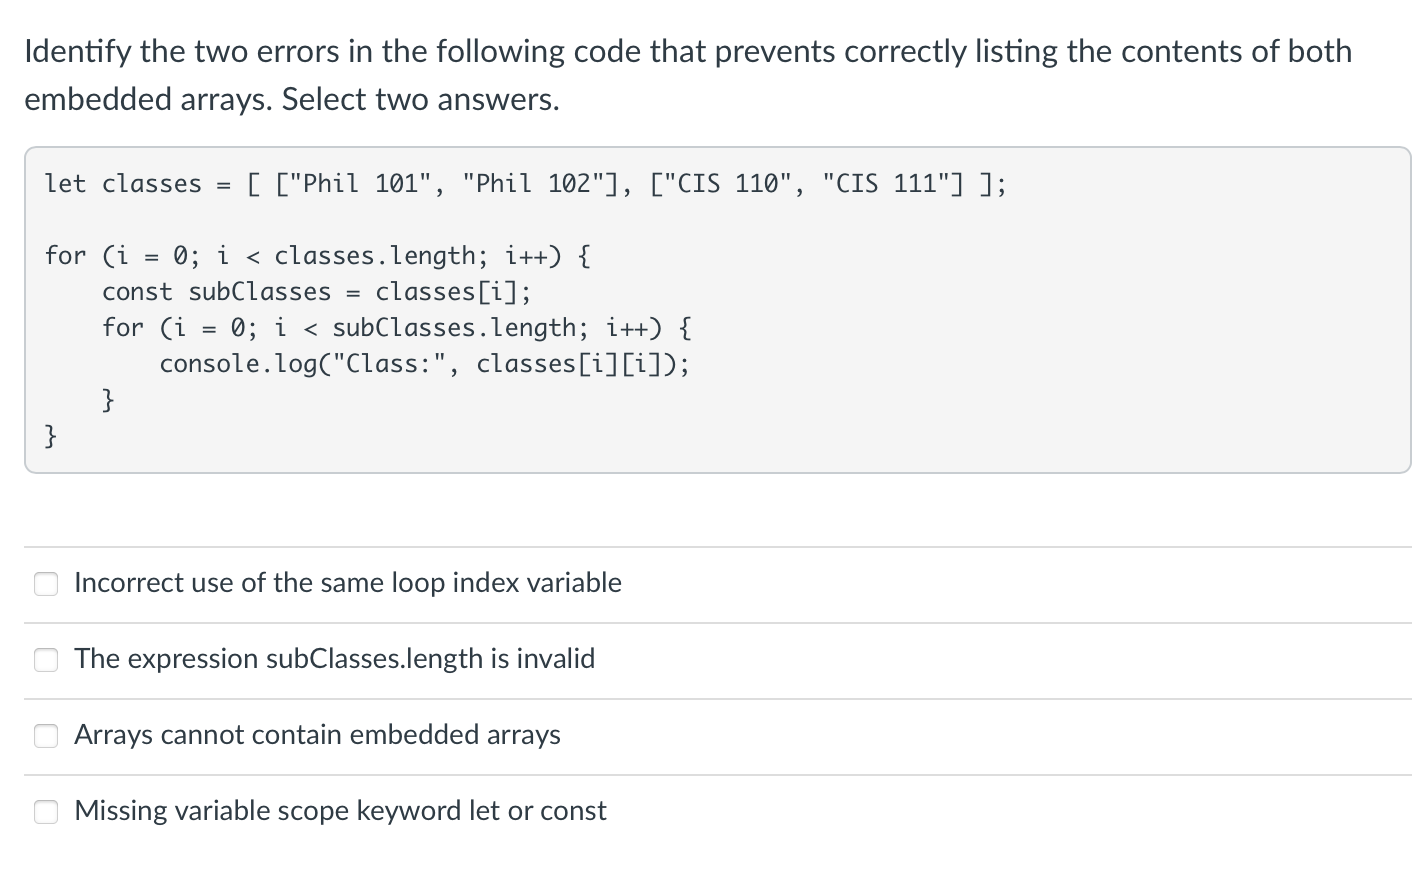Click the closing brace of the code
The height and width of the screenshot is (870, 1422).
(50, 435)
